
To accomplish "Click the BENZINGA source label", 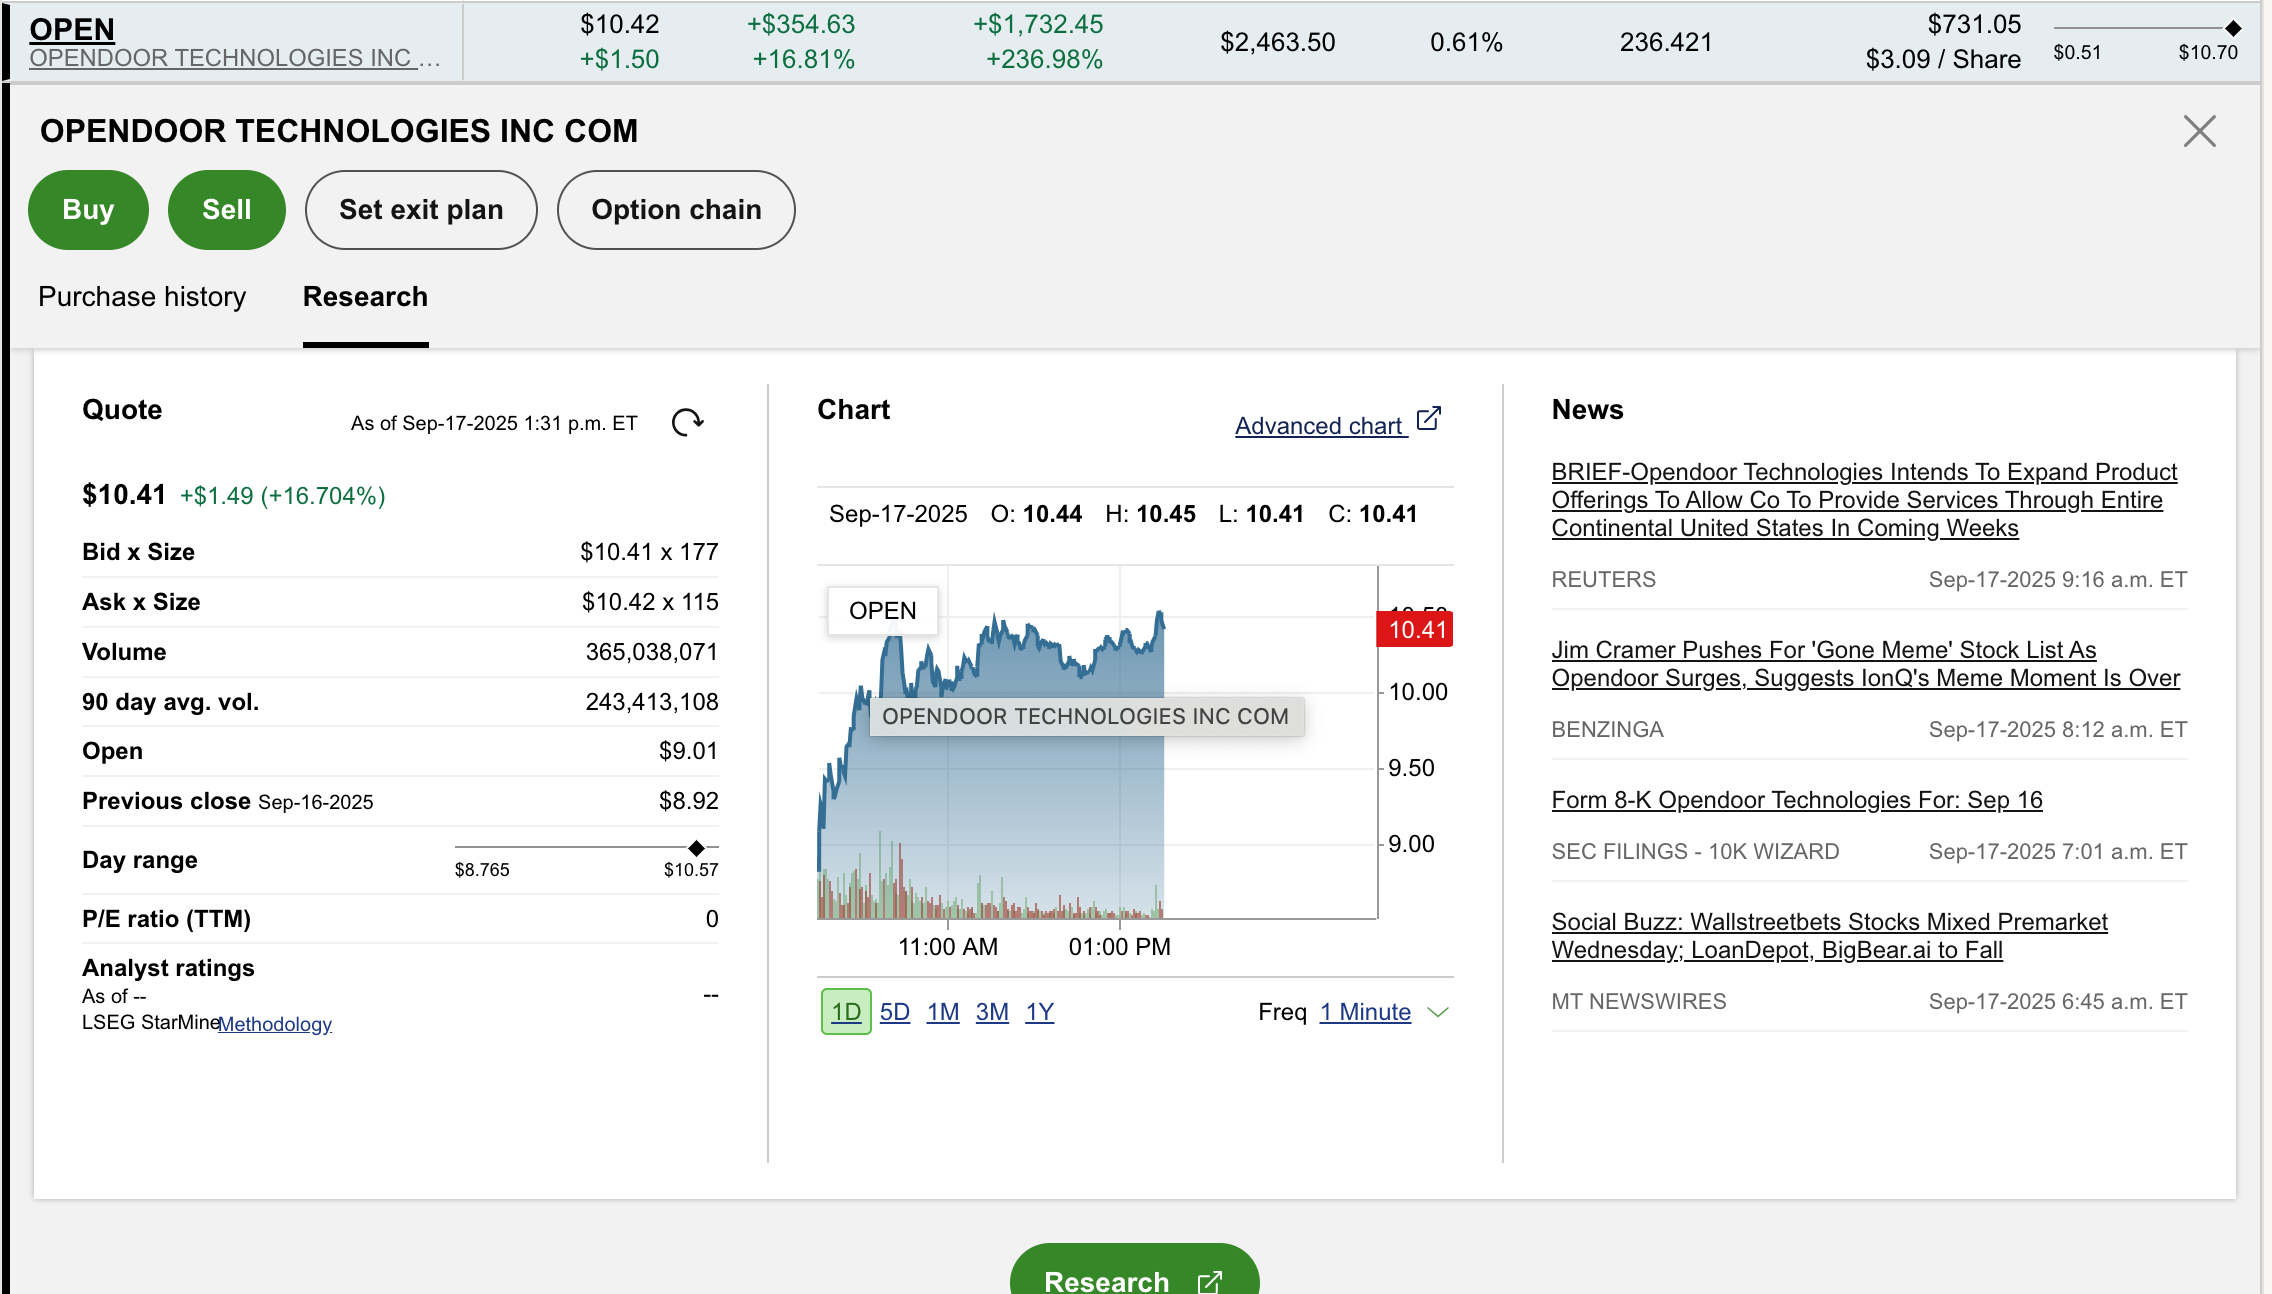I will point(1607,730).
